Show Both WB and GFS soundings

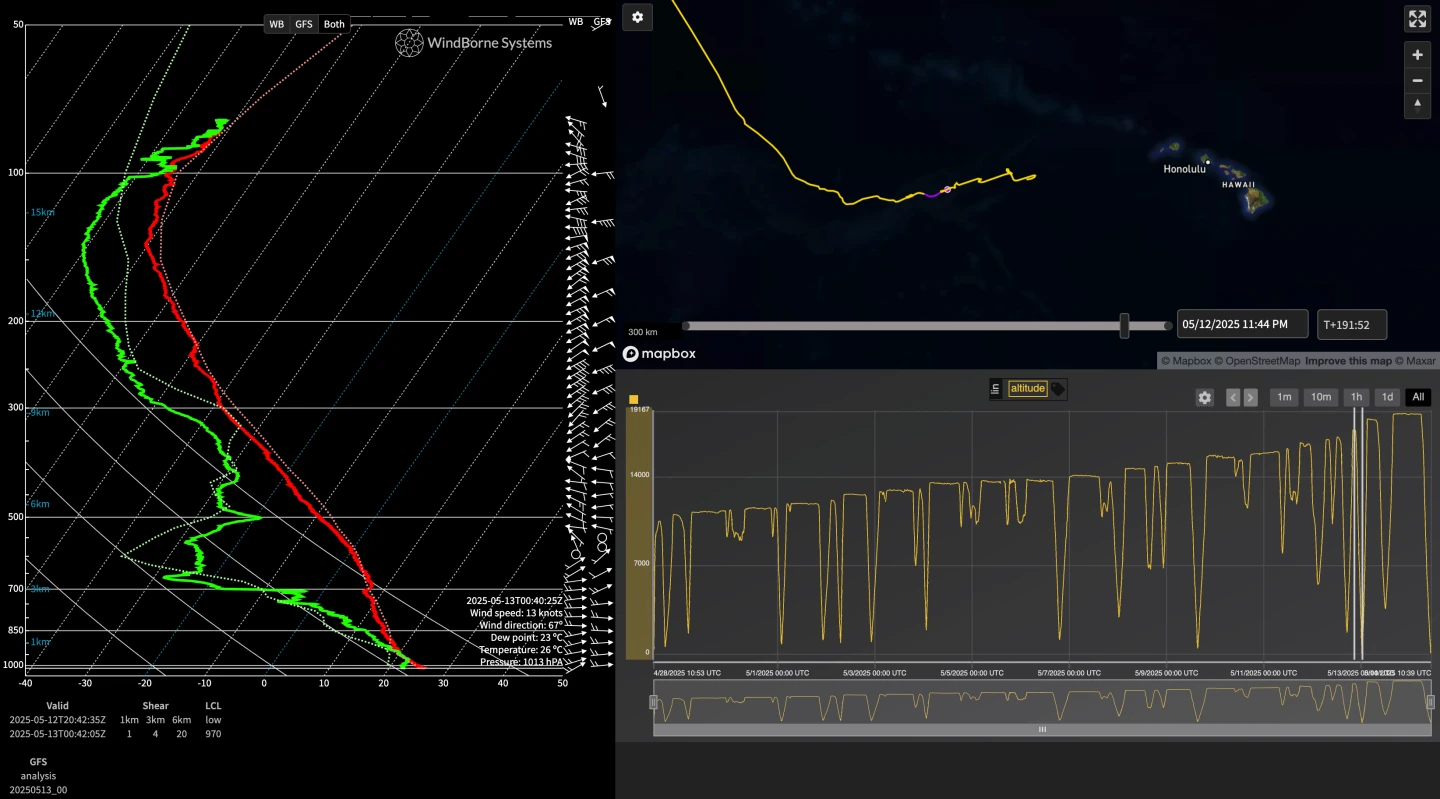[334, 24]
